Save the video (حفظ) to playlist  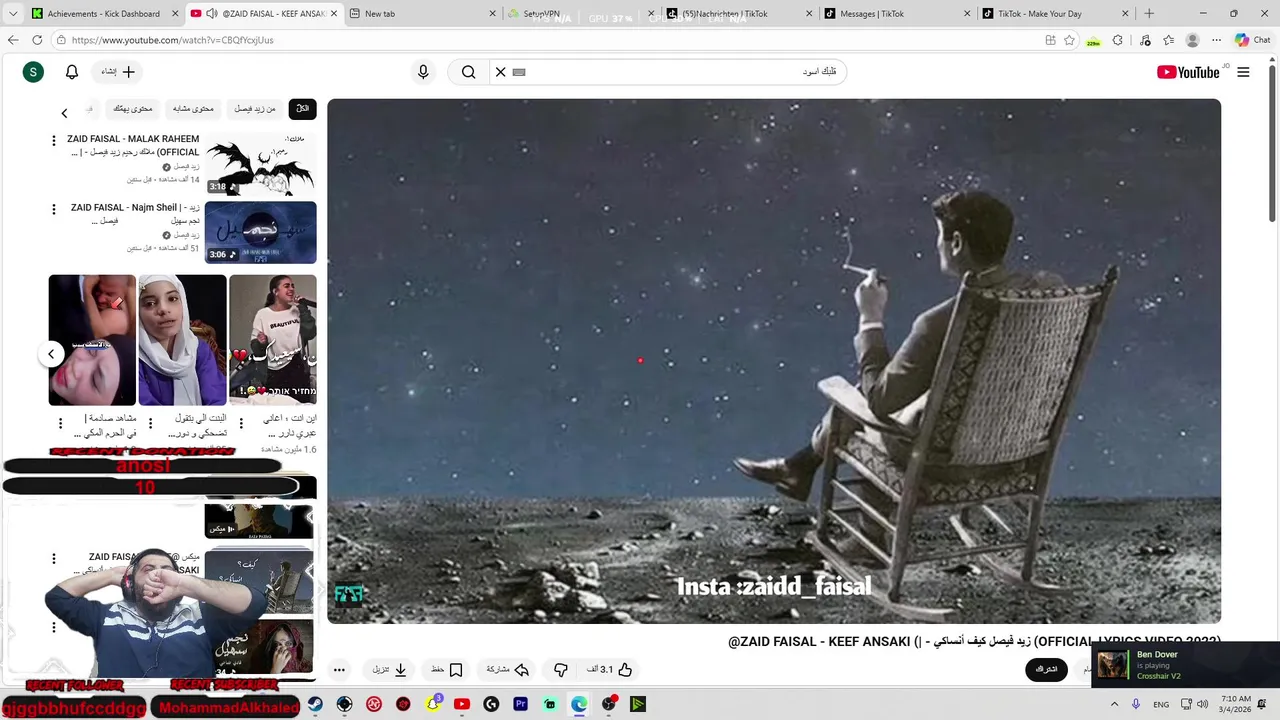point(447,670)
